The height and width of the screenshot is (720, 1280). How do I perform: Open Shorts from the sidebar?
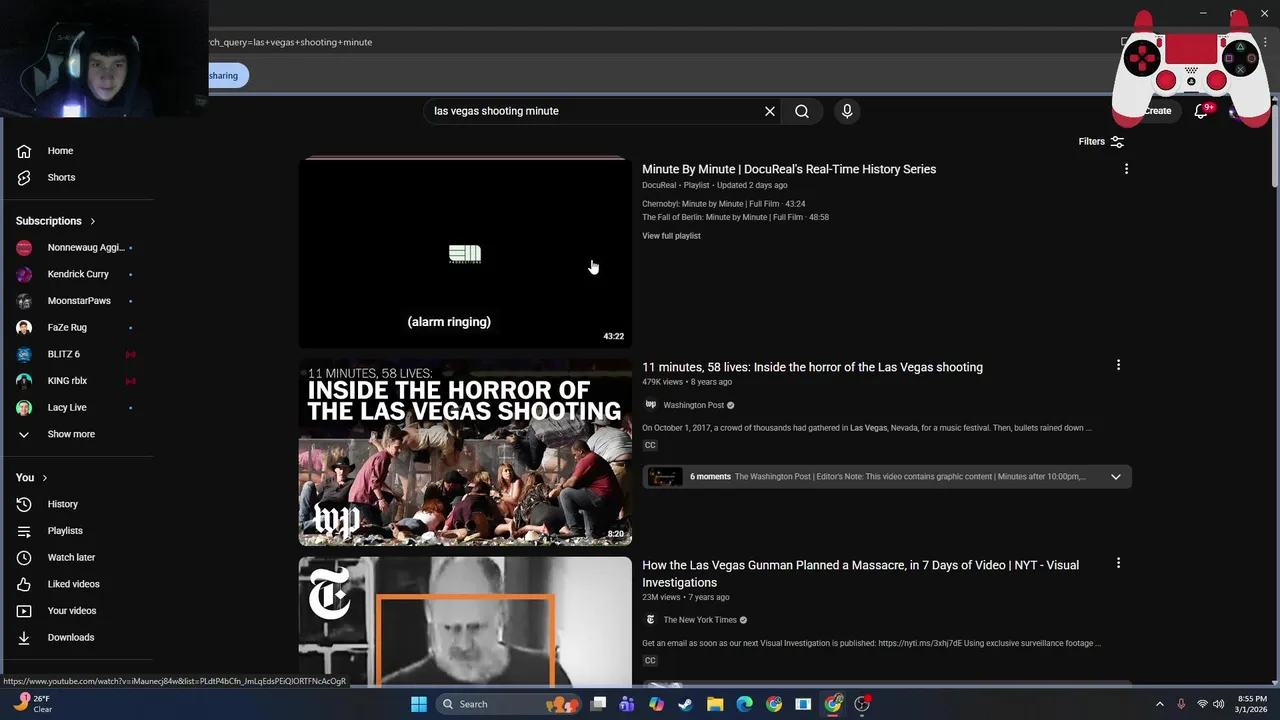(61, 177)
